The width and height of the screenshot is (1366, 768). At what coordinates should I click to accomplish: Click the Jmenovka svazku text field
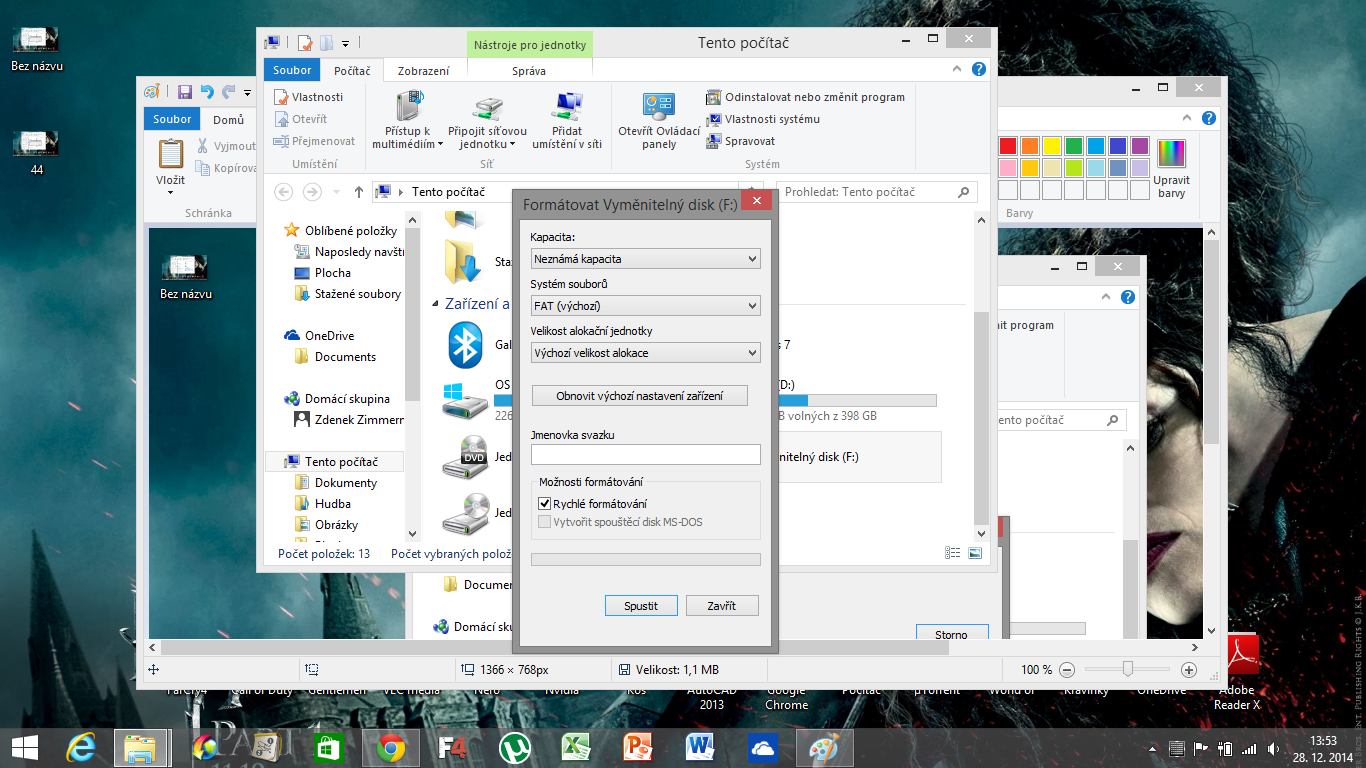(x=645, y=455)
